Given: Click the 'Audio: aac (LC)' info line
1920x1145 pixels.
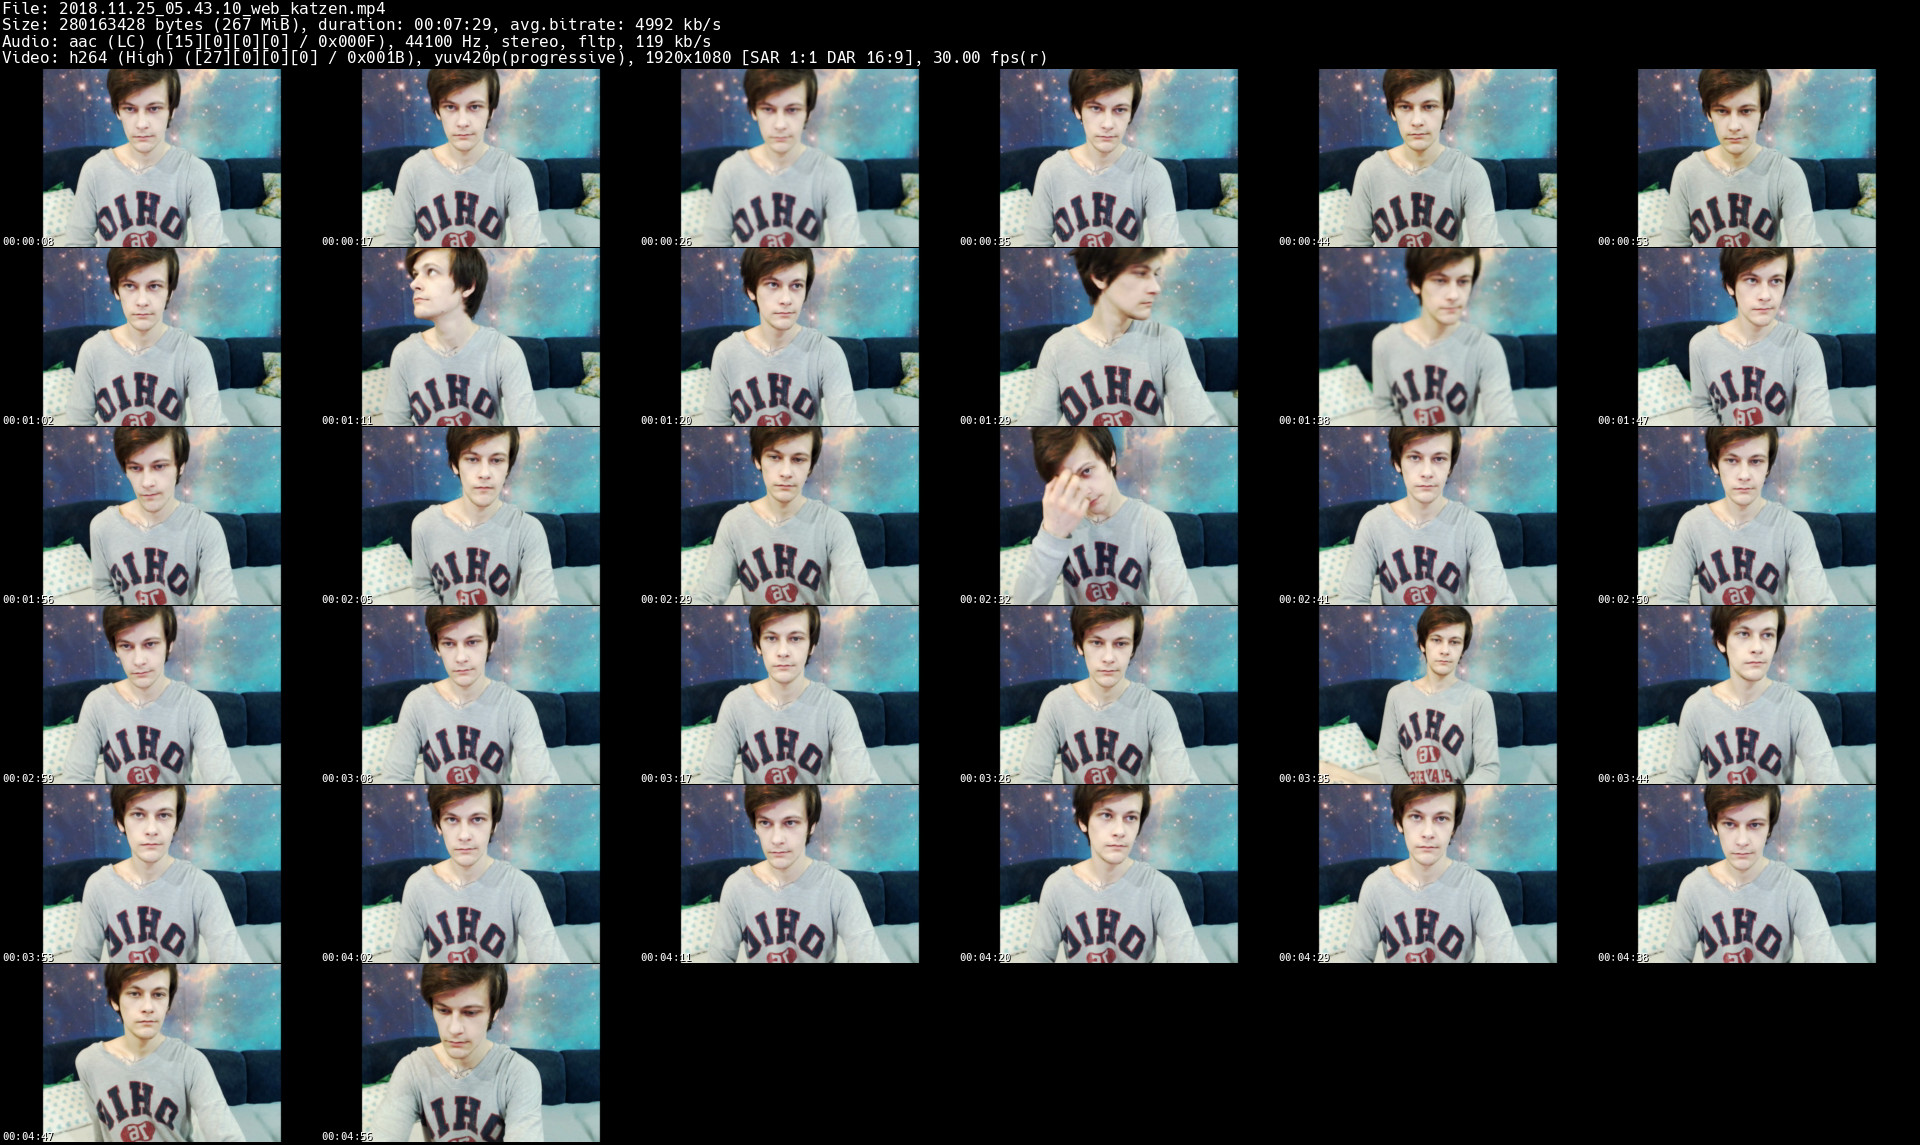Looking at the screenshot, I should pos(357,41).
